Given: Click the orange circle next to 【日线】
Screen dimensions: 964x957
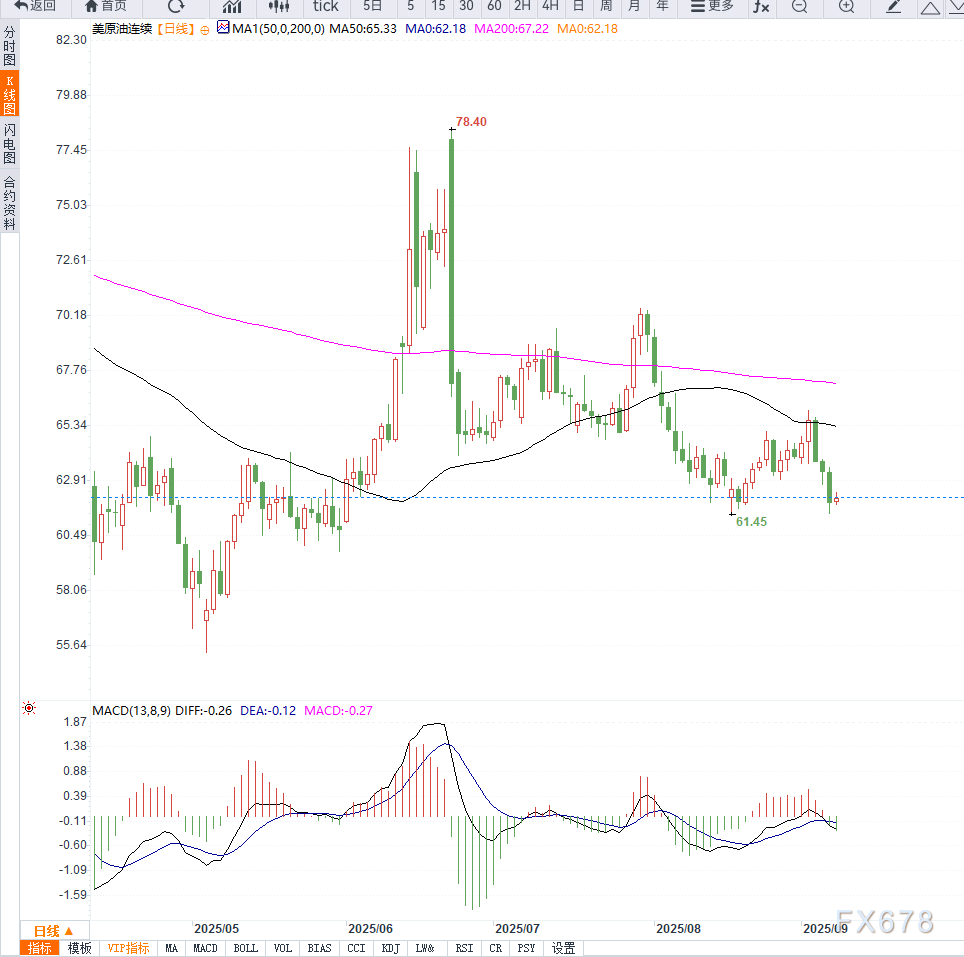Looking at the screenshot, I should tap(205, 30).
